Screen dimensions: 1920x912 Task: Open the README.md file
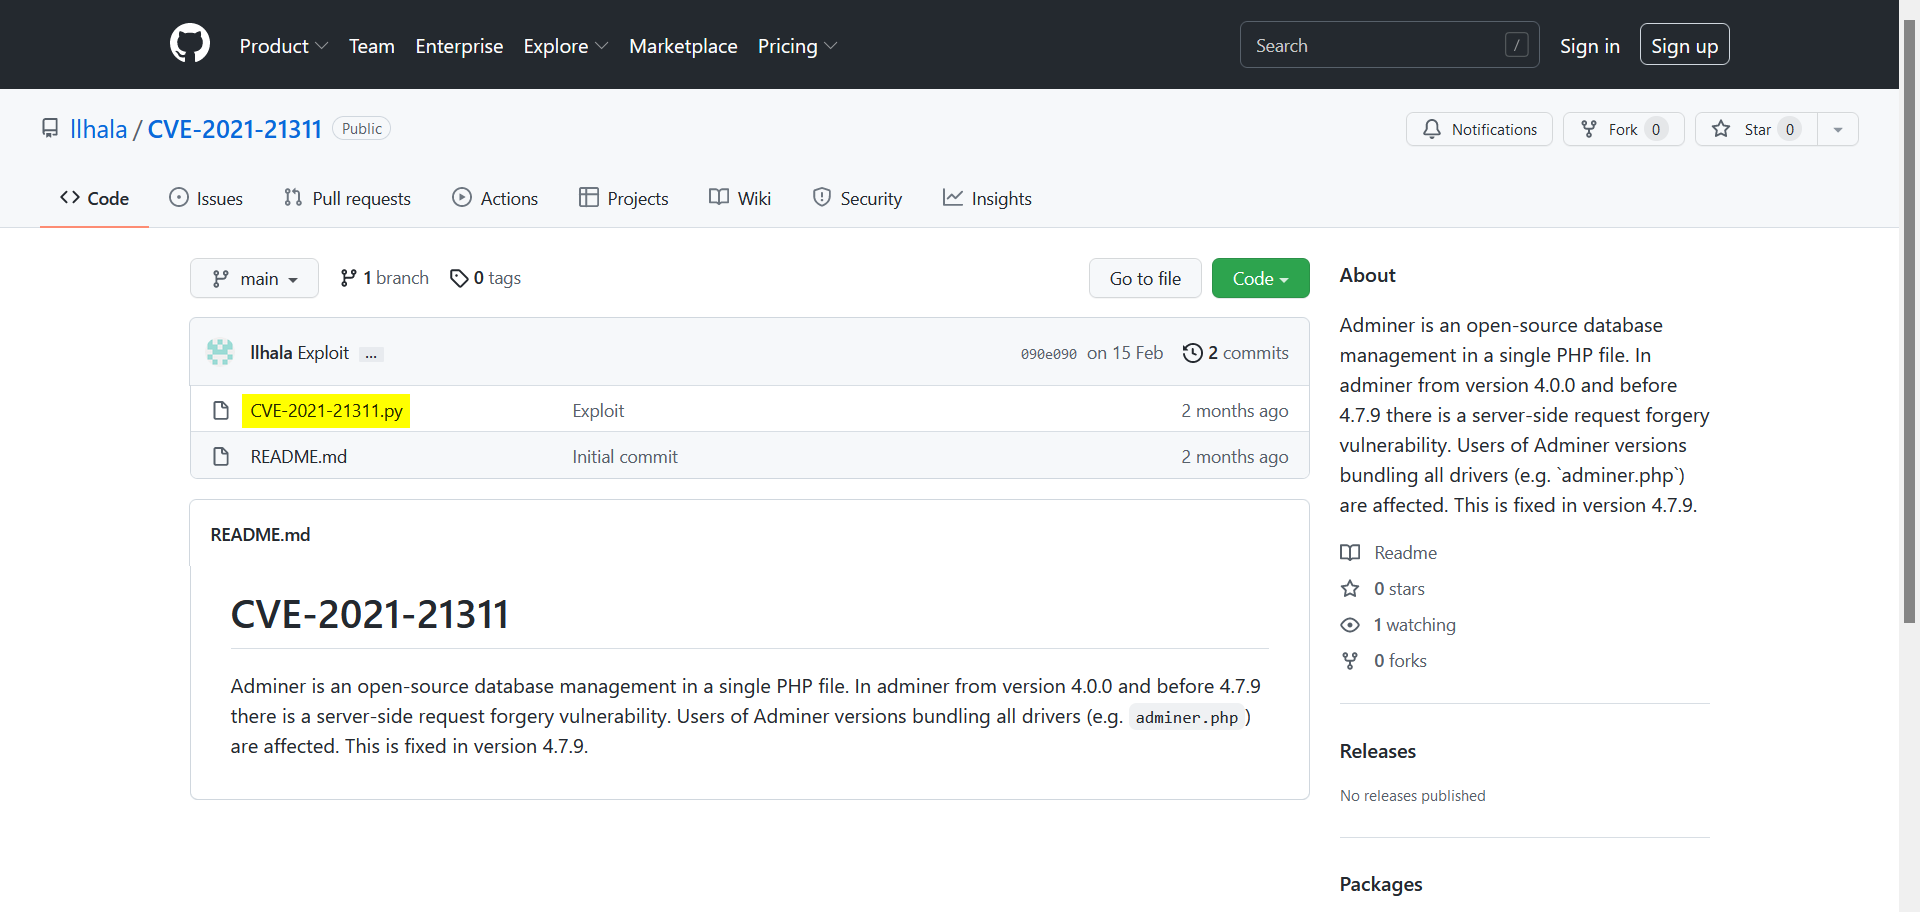tap(298, 456)
